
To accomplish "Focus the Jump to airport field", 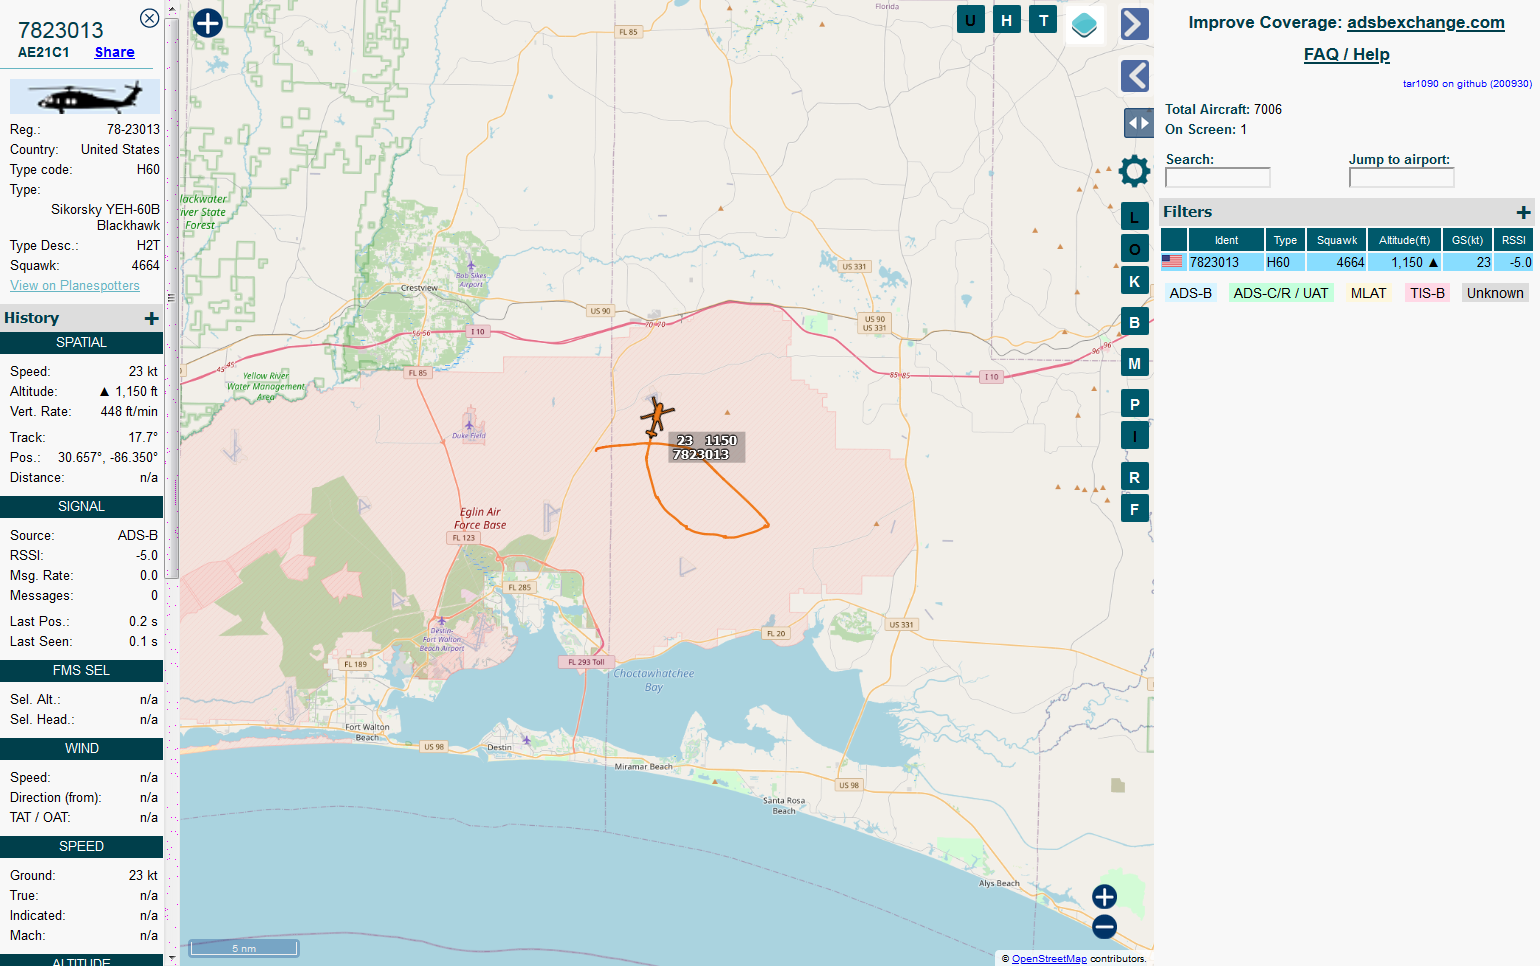I will [x=1401, y=177].
